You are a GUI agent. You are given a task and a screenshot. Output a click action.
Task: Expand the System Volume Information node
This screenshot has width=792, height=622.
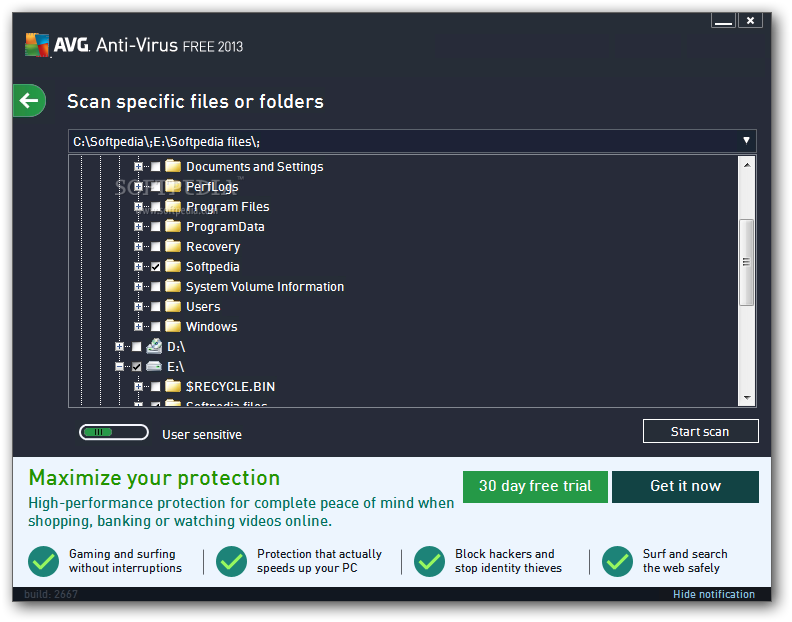[x=138, y=286]
